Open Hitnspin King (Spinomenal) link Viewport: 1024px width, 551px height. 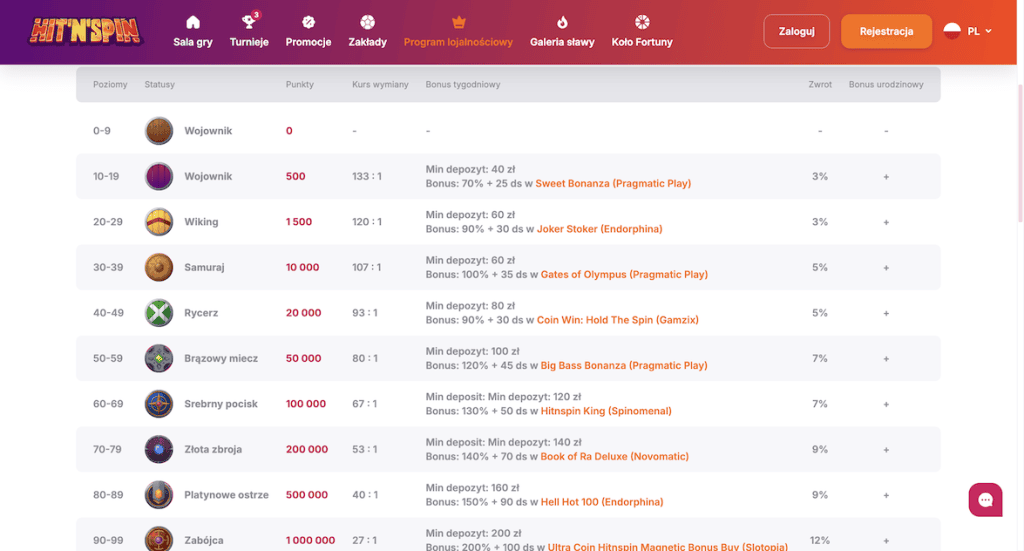(606, 411)
